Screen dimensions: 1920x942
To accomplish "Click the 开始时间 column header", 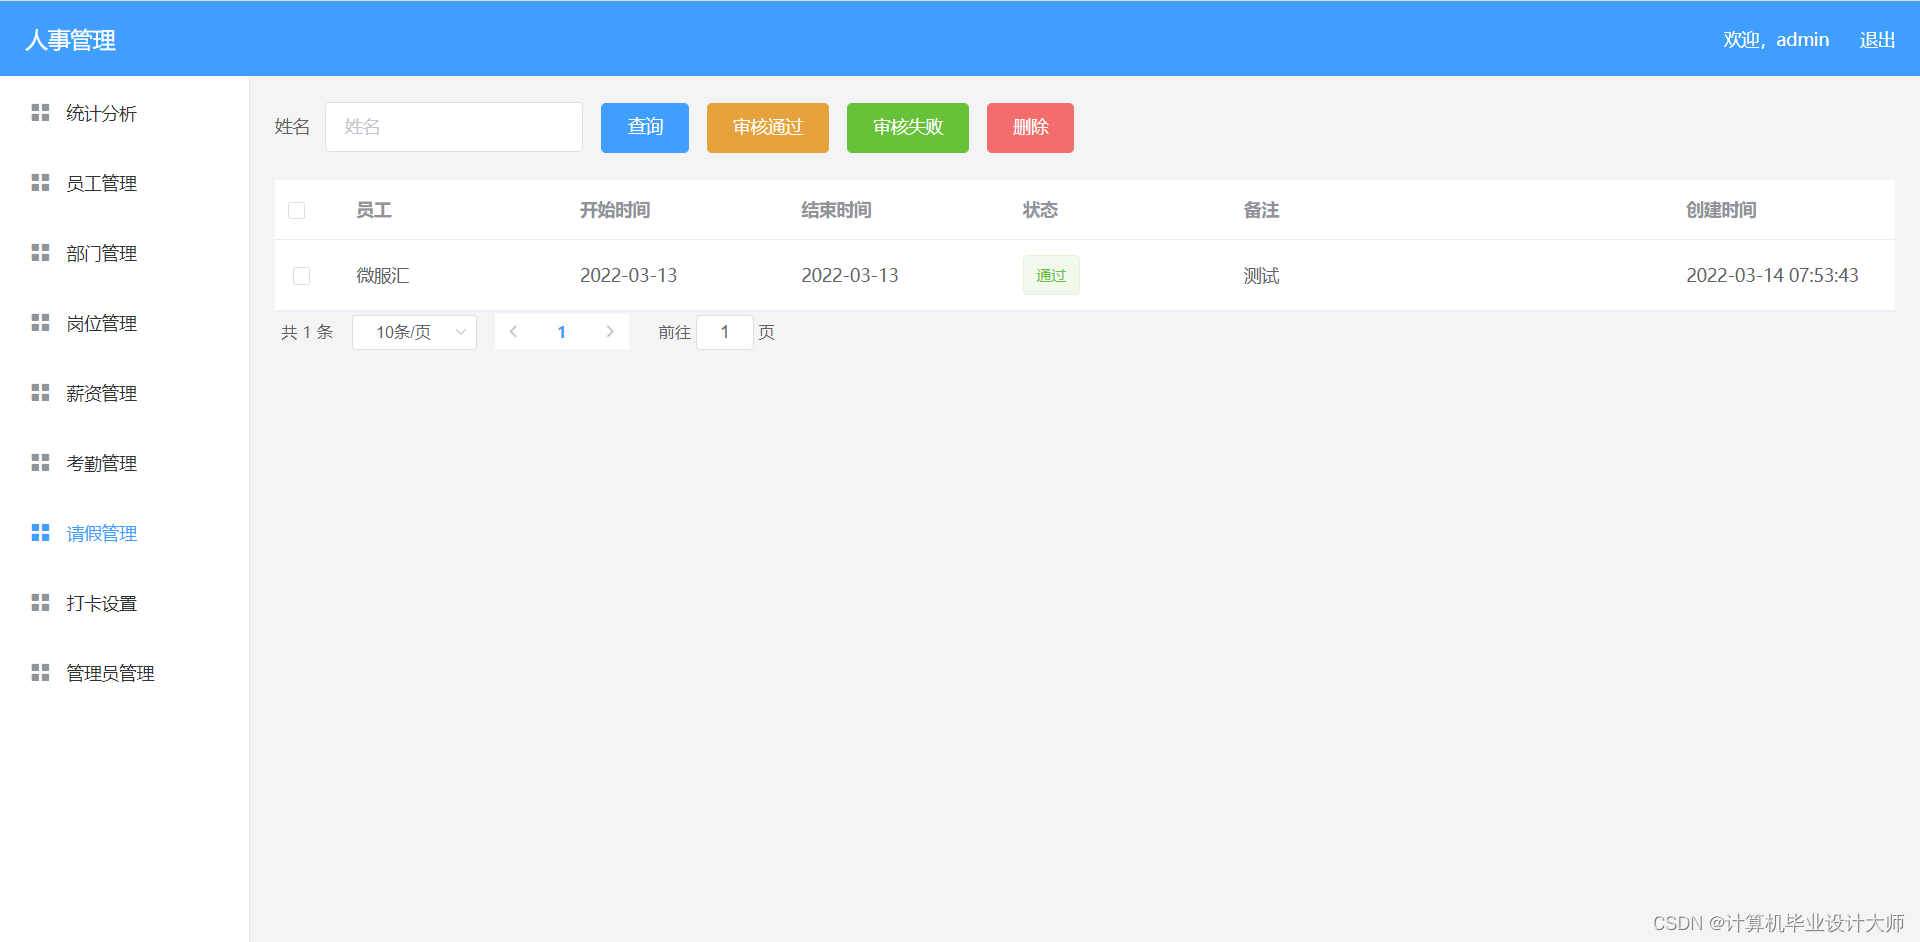I will pos(615,210).
